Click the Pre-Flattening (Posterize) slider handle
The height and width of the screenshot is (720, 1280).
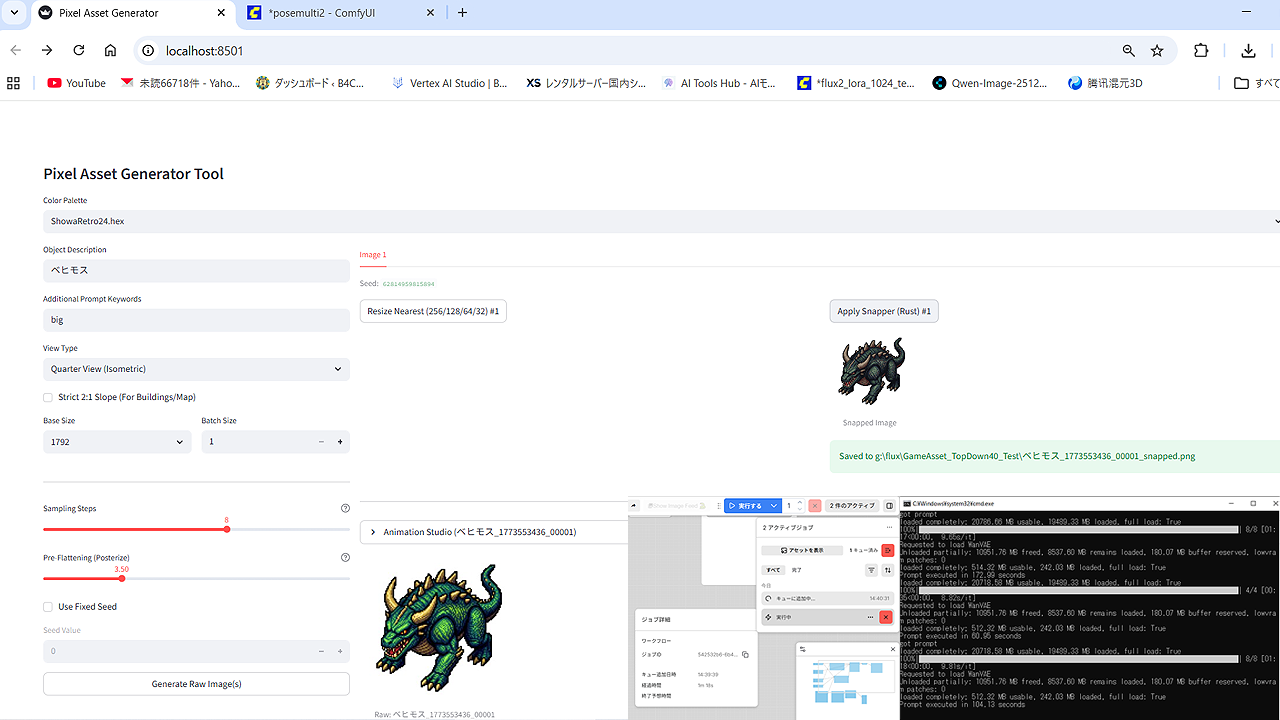click(x=121, y=578)
